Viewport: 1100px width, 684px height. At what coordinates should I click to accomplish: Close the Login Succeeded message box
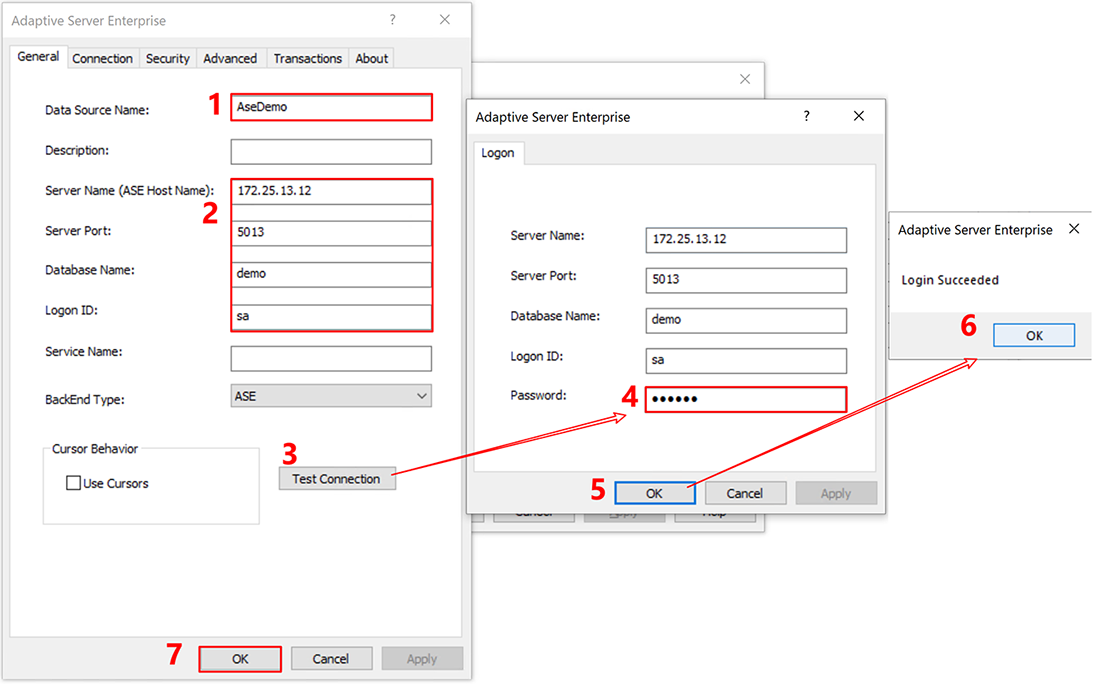coord(1074,229)
